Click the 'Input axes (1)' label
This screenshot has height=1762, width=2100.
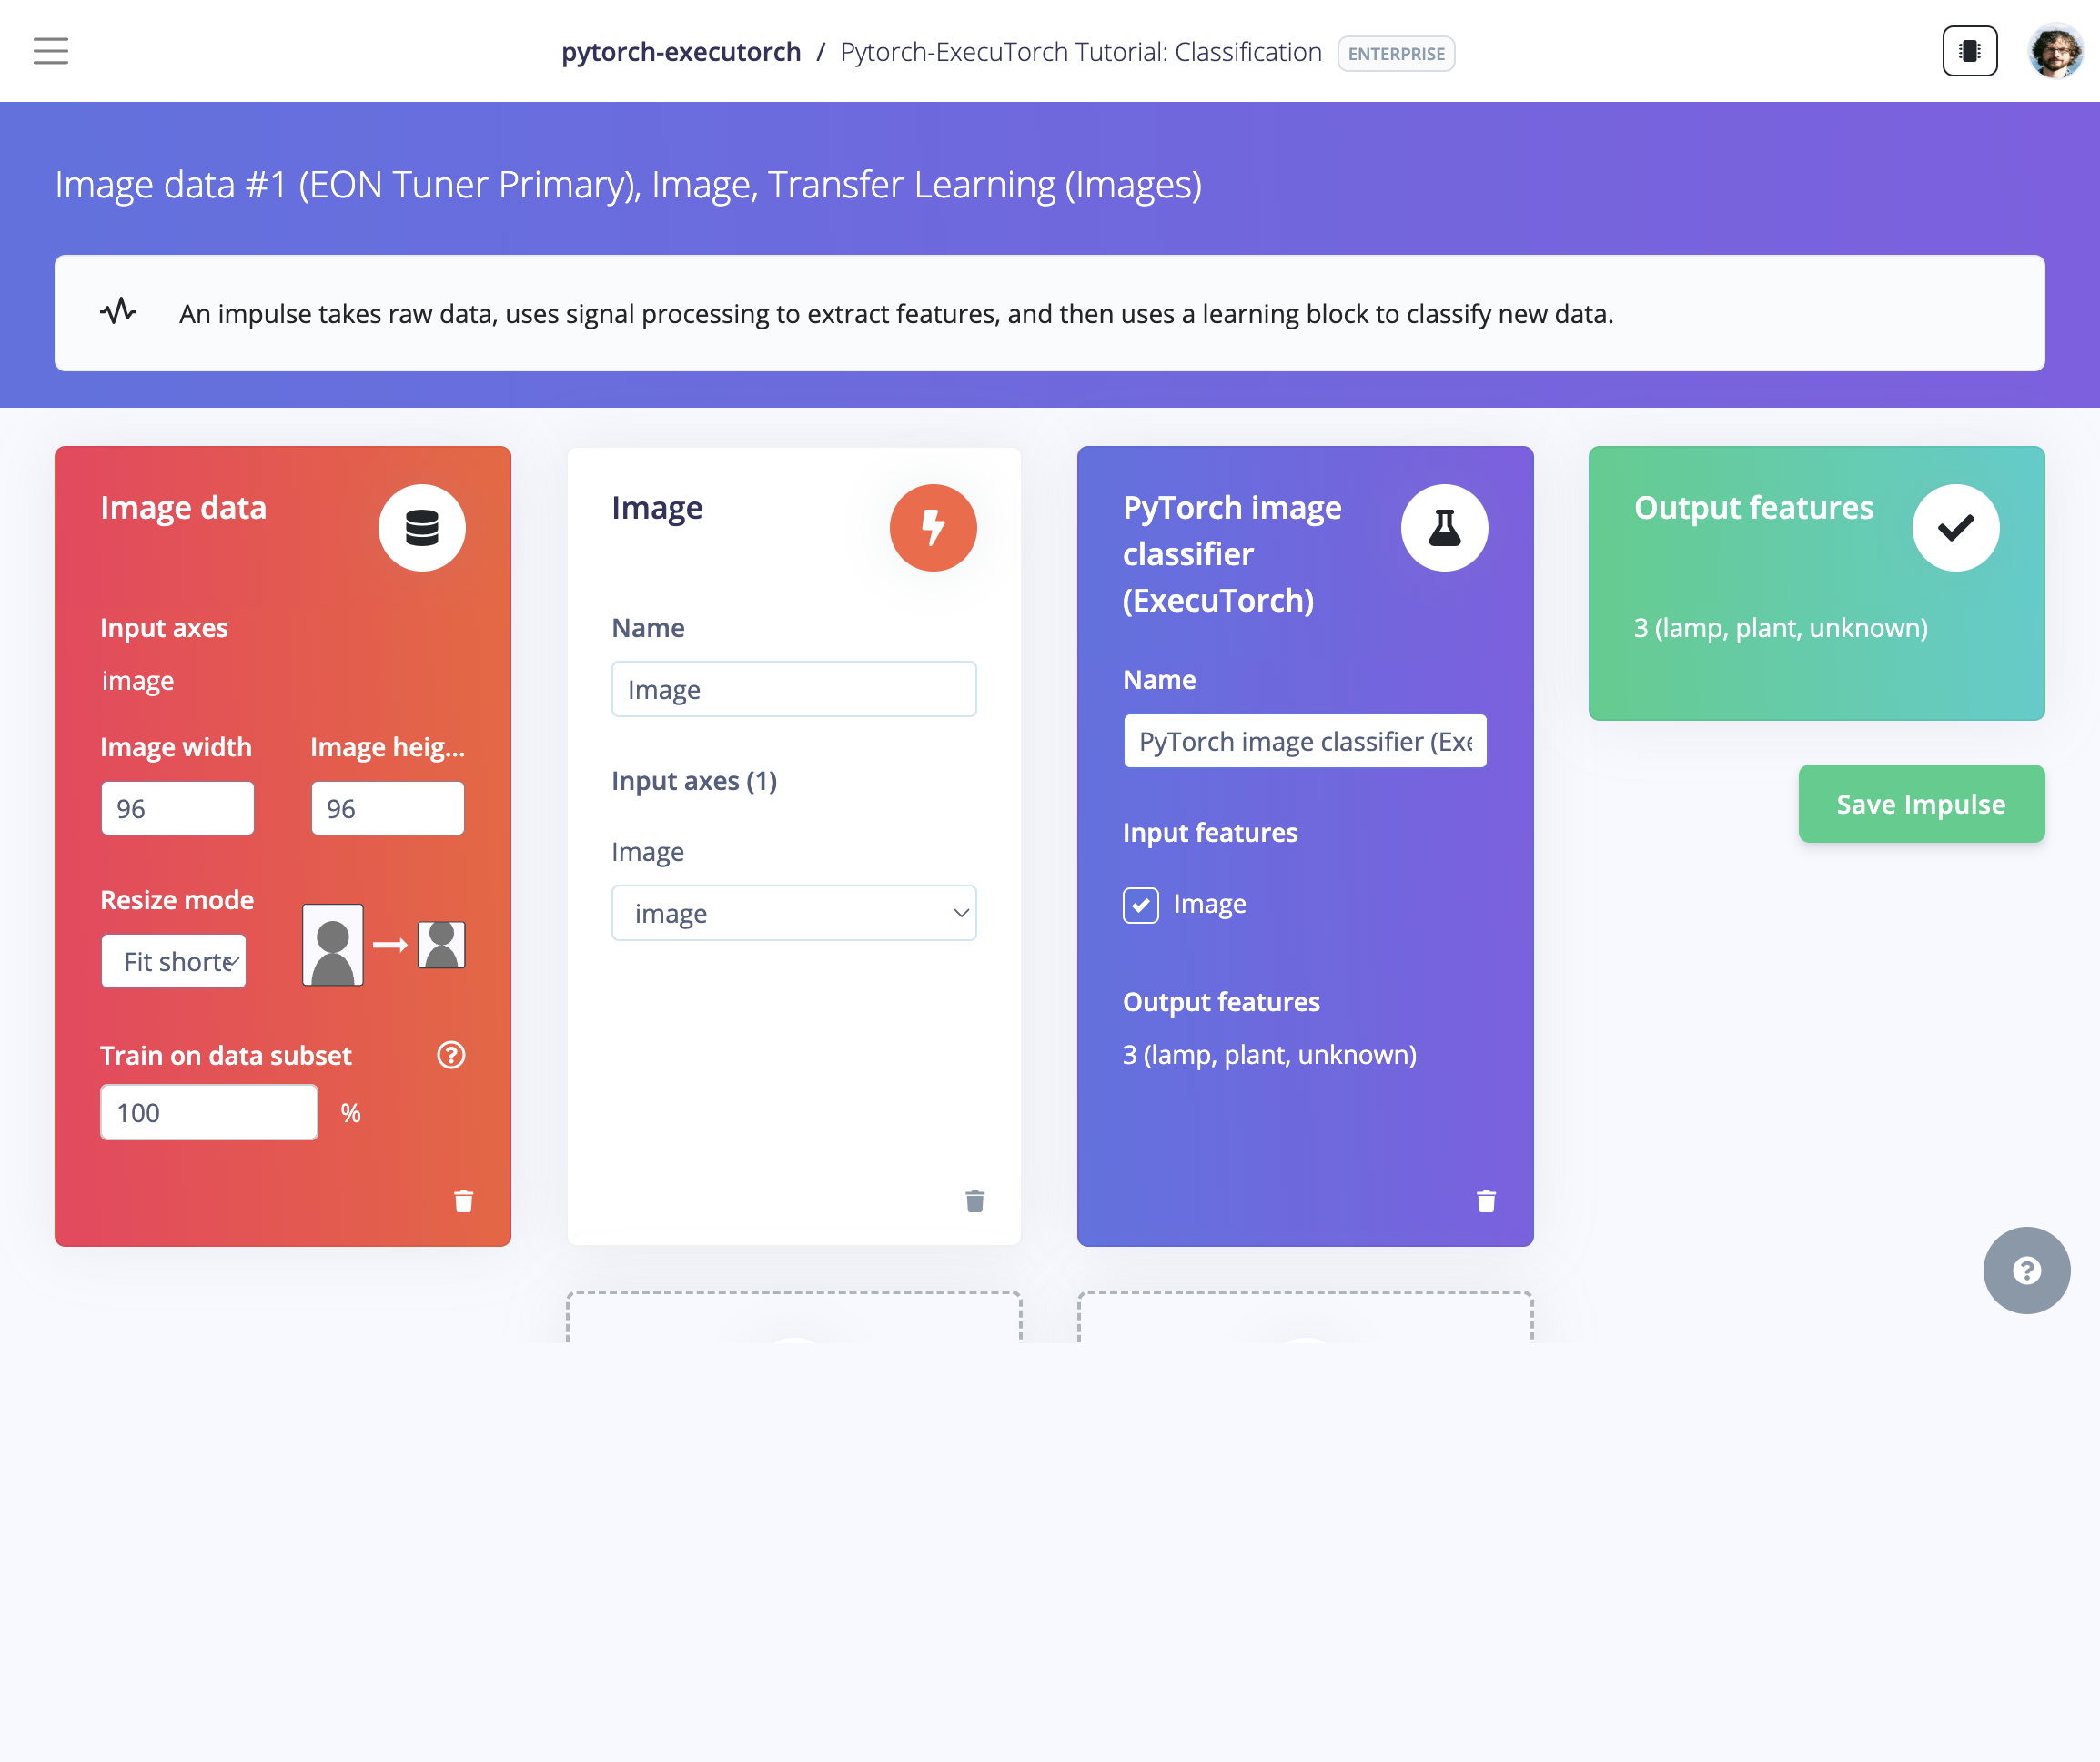coord(694,781)
